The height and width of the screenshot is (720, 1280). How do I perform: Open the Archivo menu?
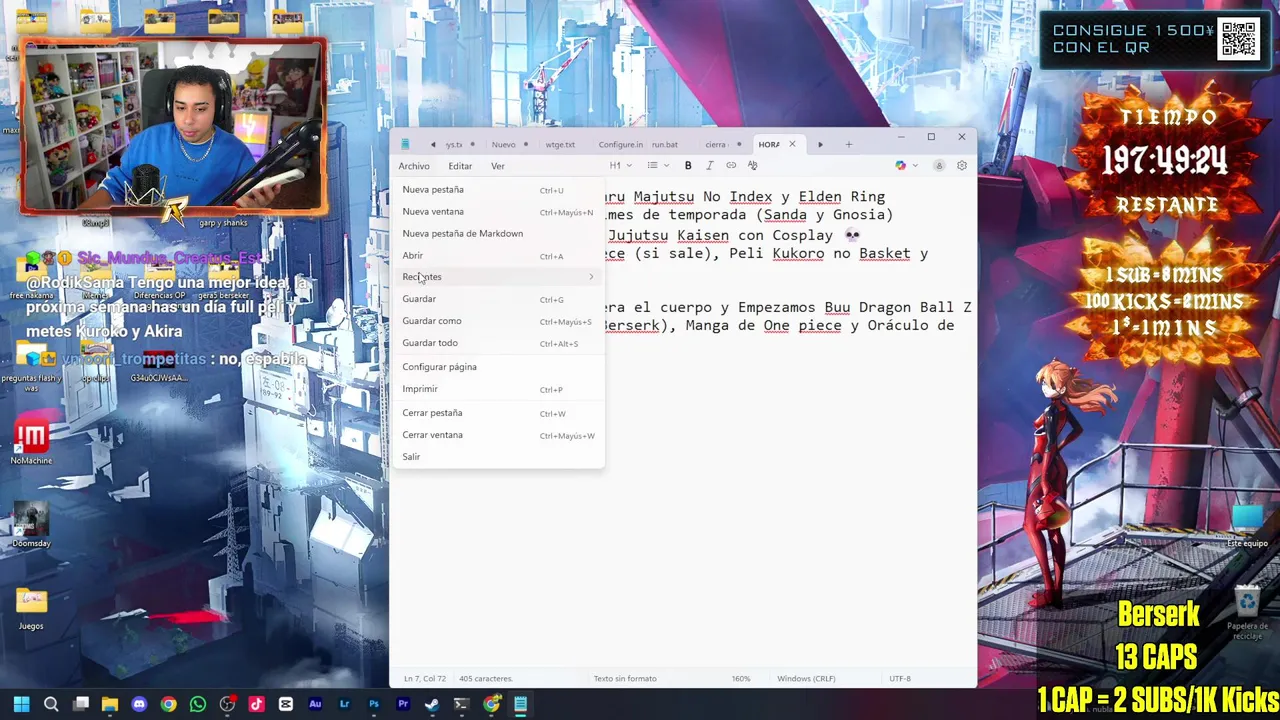(414, 166)
